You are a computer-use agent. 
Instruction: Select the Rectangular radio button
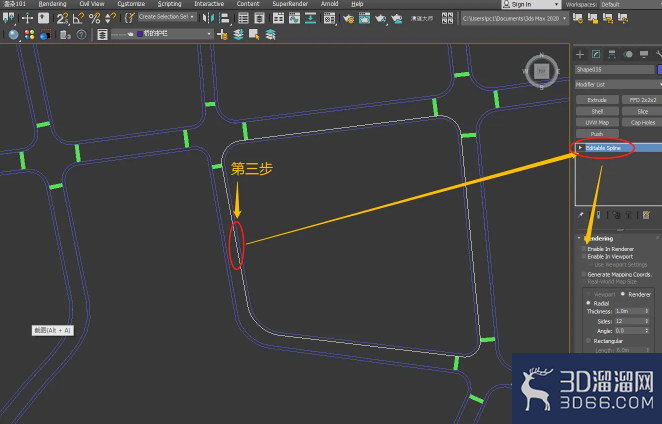click(x=588, y=340)
